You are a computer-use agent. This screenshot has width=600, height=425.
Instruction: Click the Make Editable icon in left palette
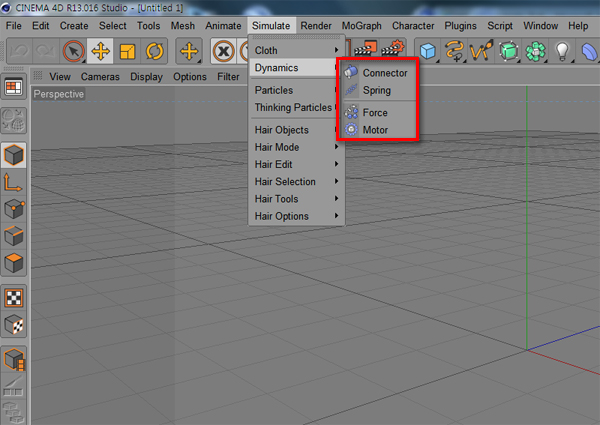coord(14,120)
